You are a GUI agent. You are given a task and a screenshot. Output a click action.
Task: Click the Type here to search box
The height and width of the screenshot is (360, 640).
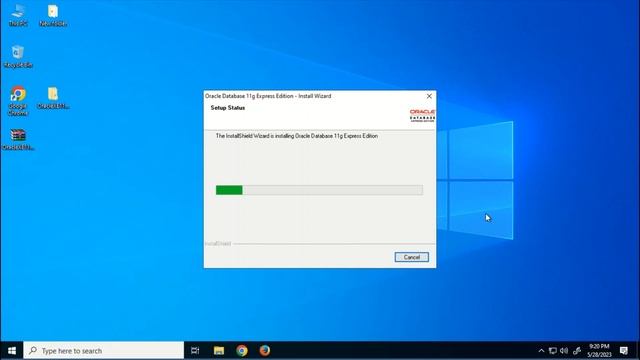tap(104, 351)
